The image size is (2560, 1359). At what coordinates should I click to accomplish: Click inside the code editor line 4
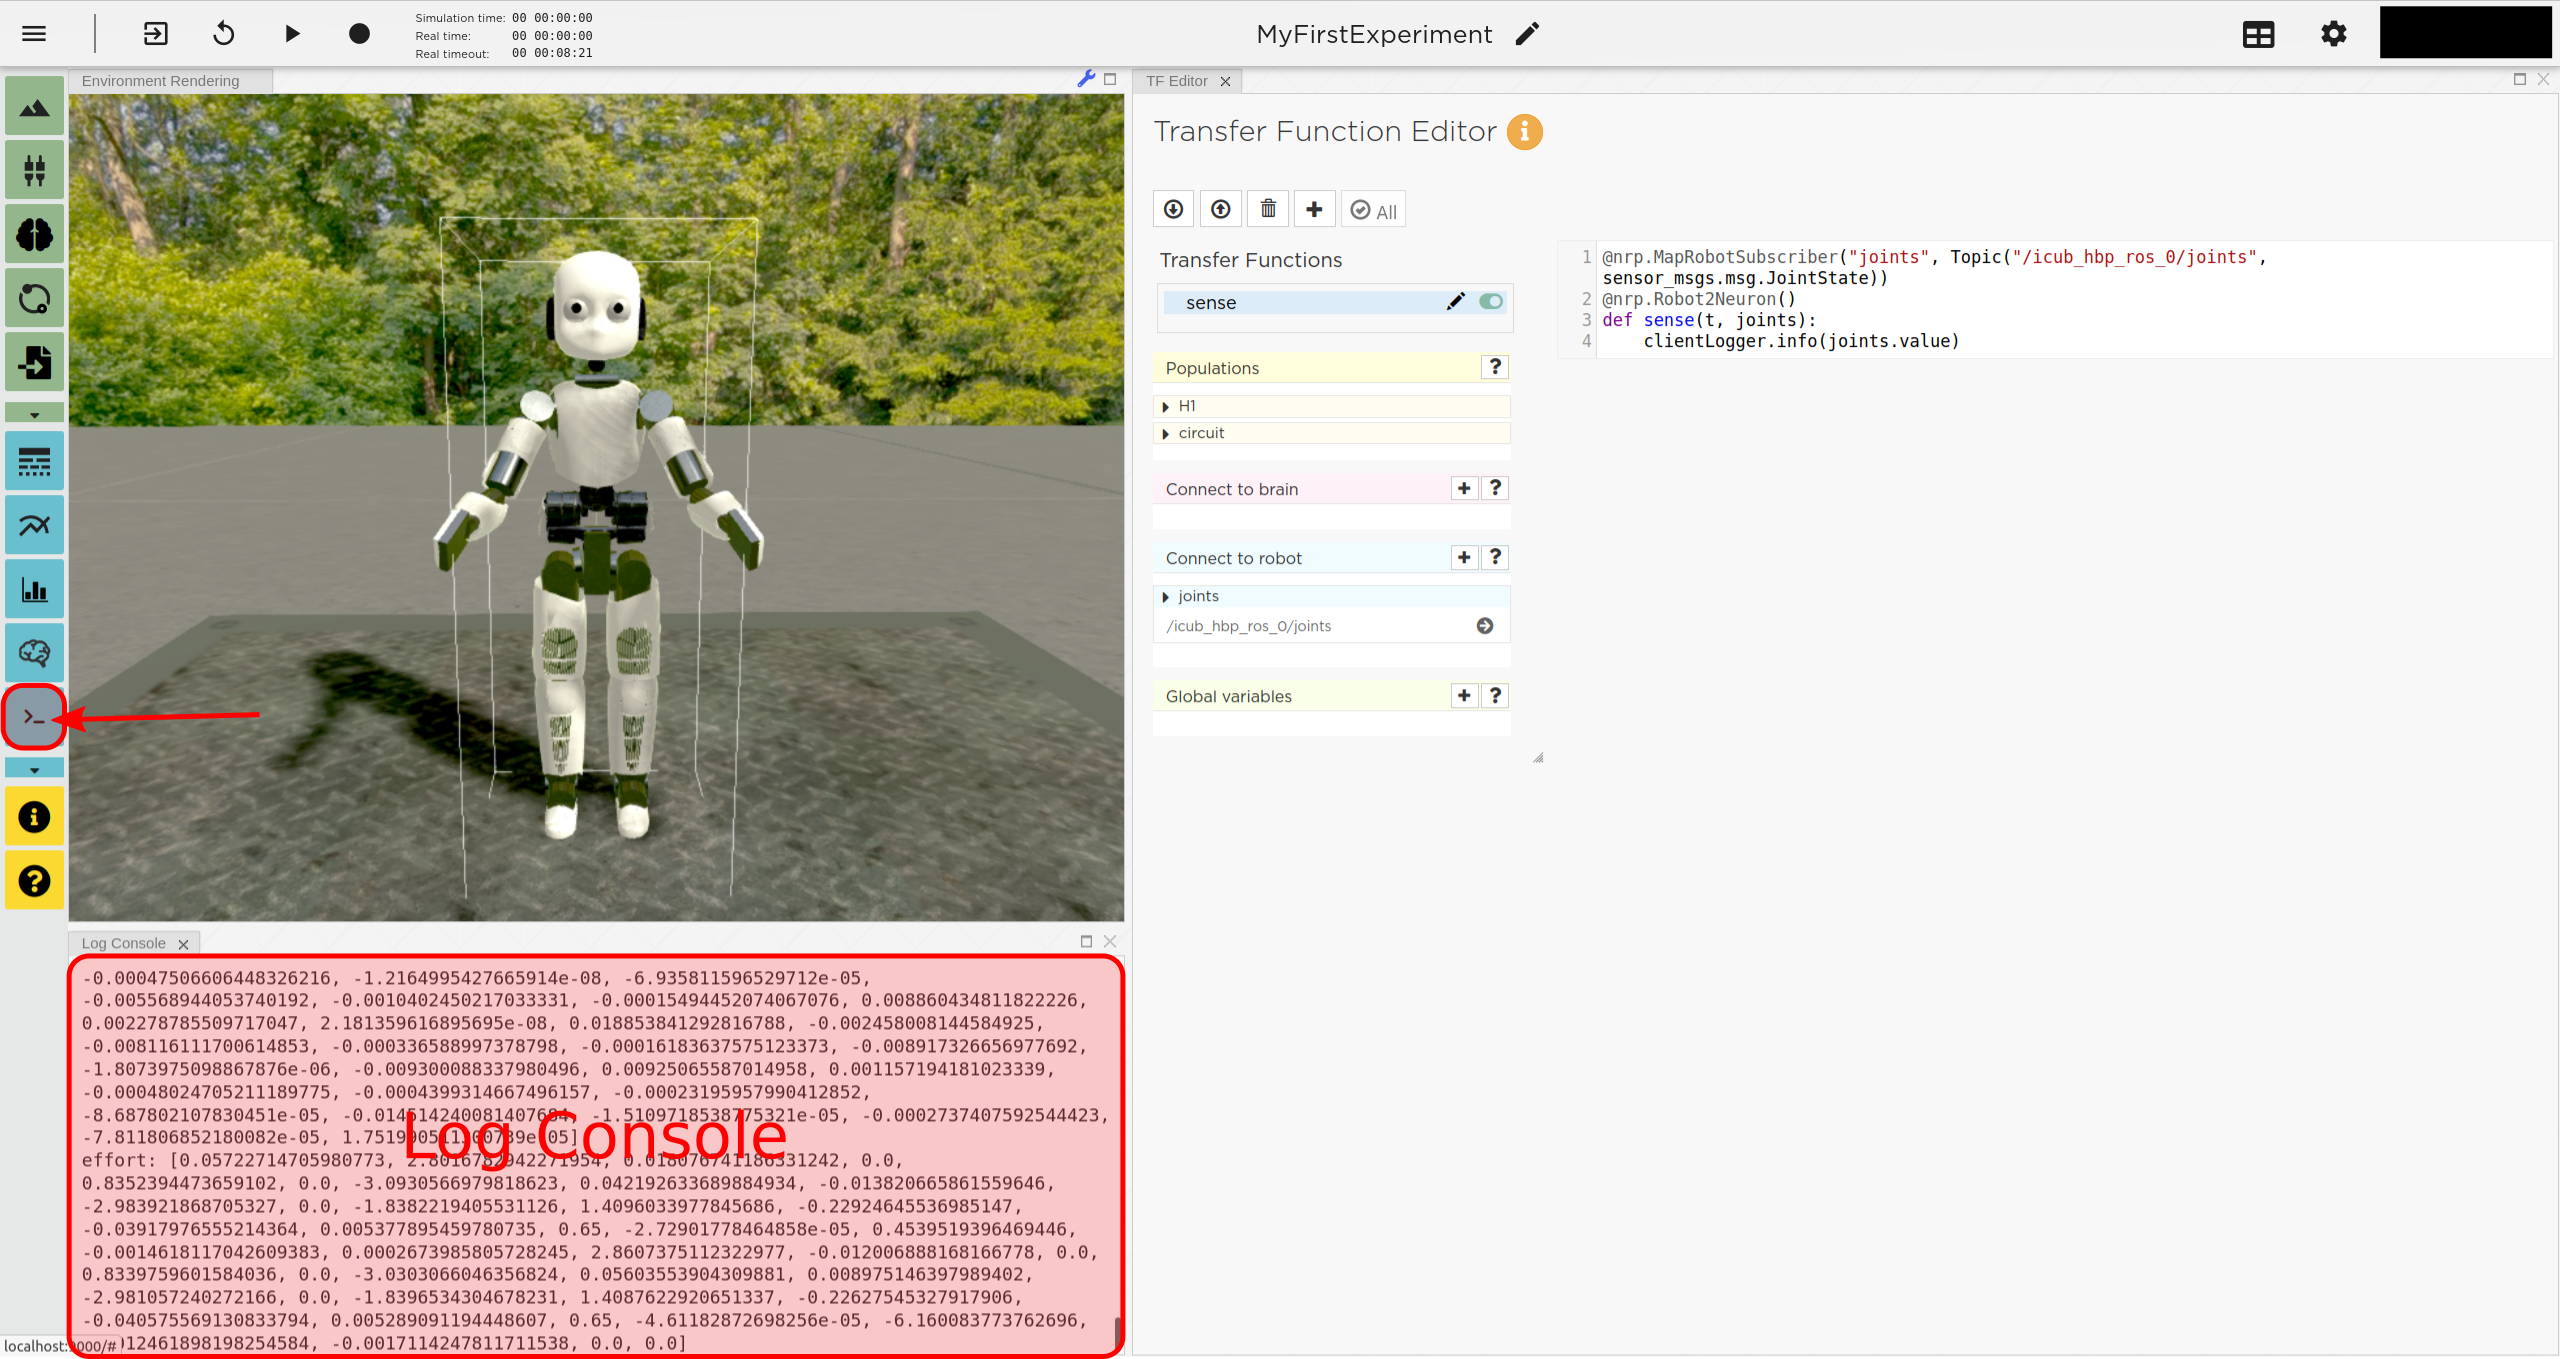[x=1801, y=341]
